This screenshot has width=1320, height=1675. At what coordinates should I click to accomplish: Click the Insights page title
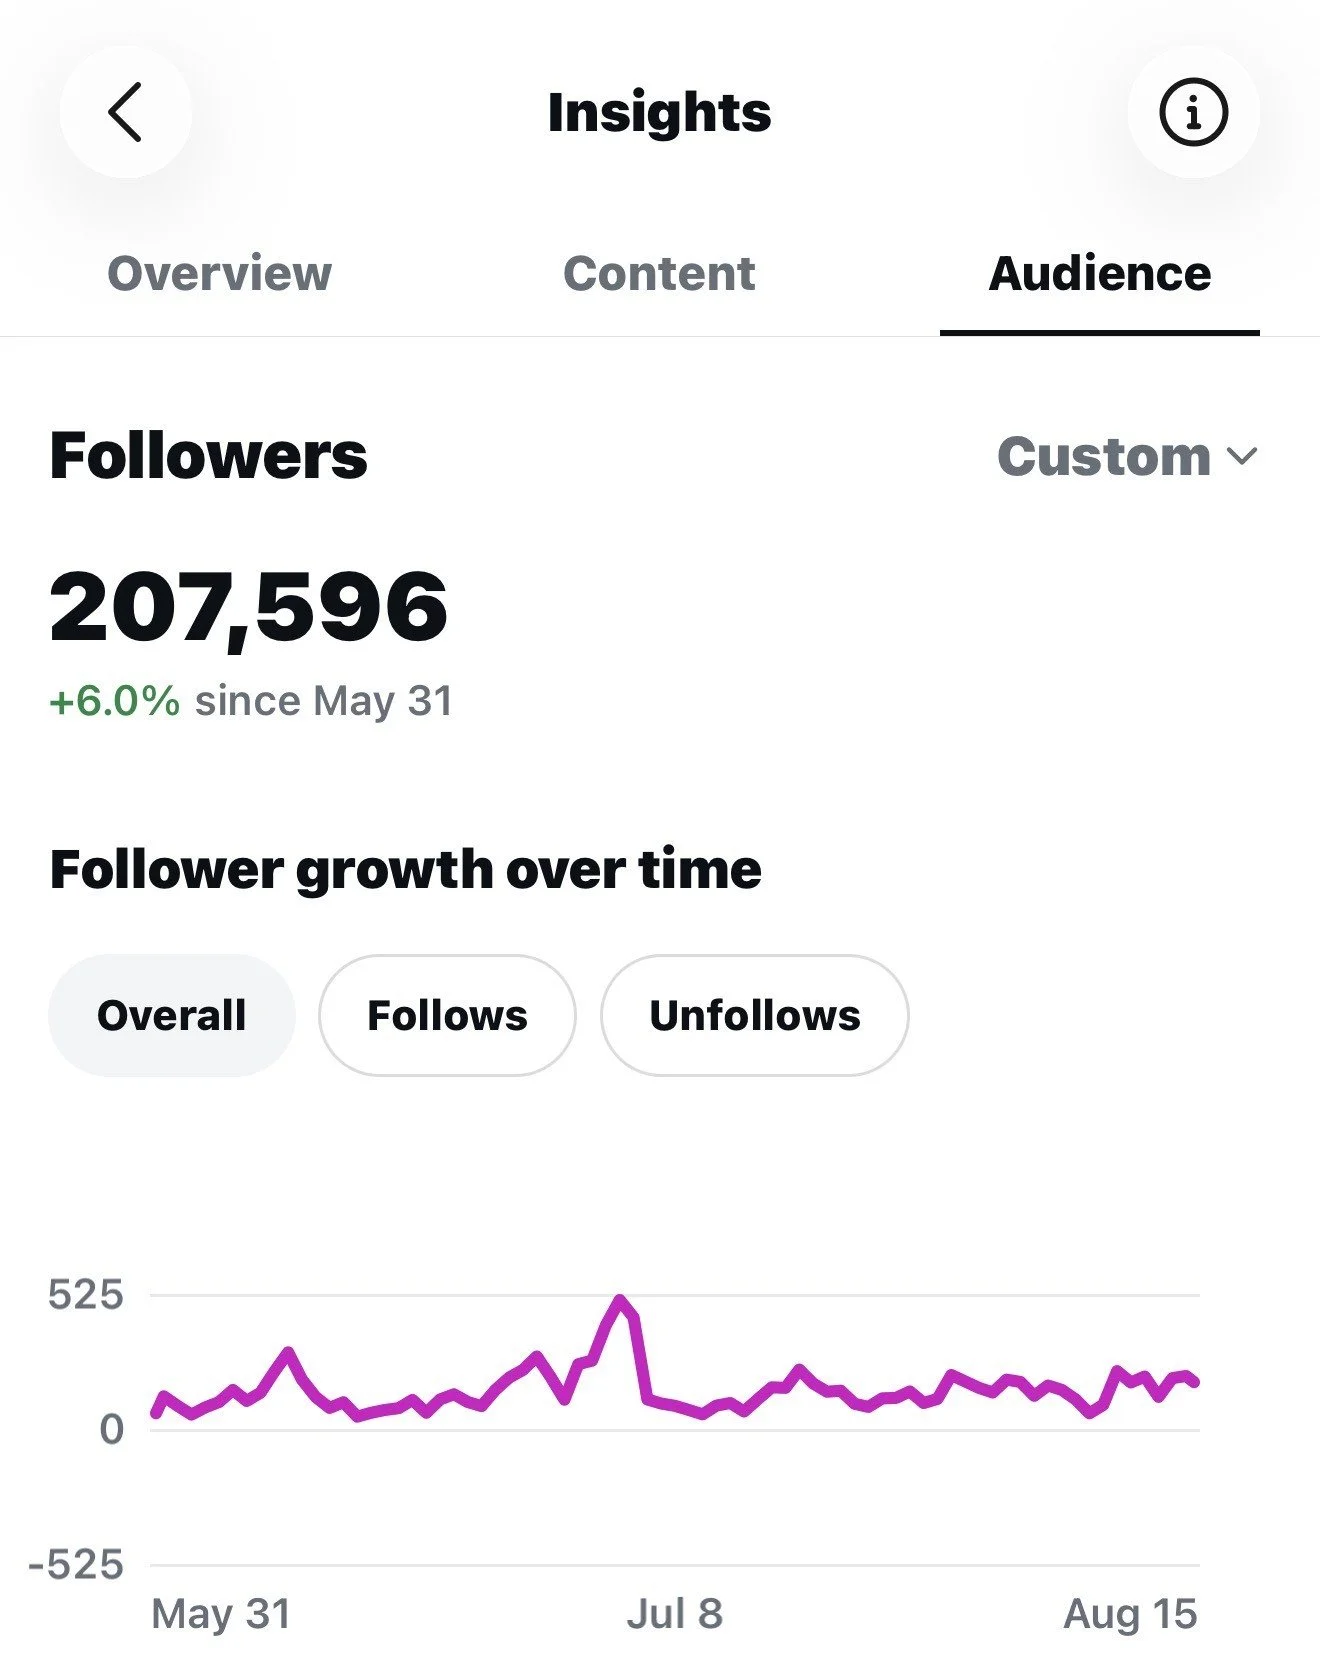click(x=660, y=112)
